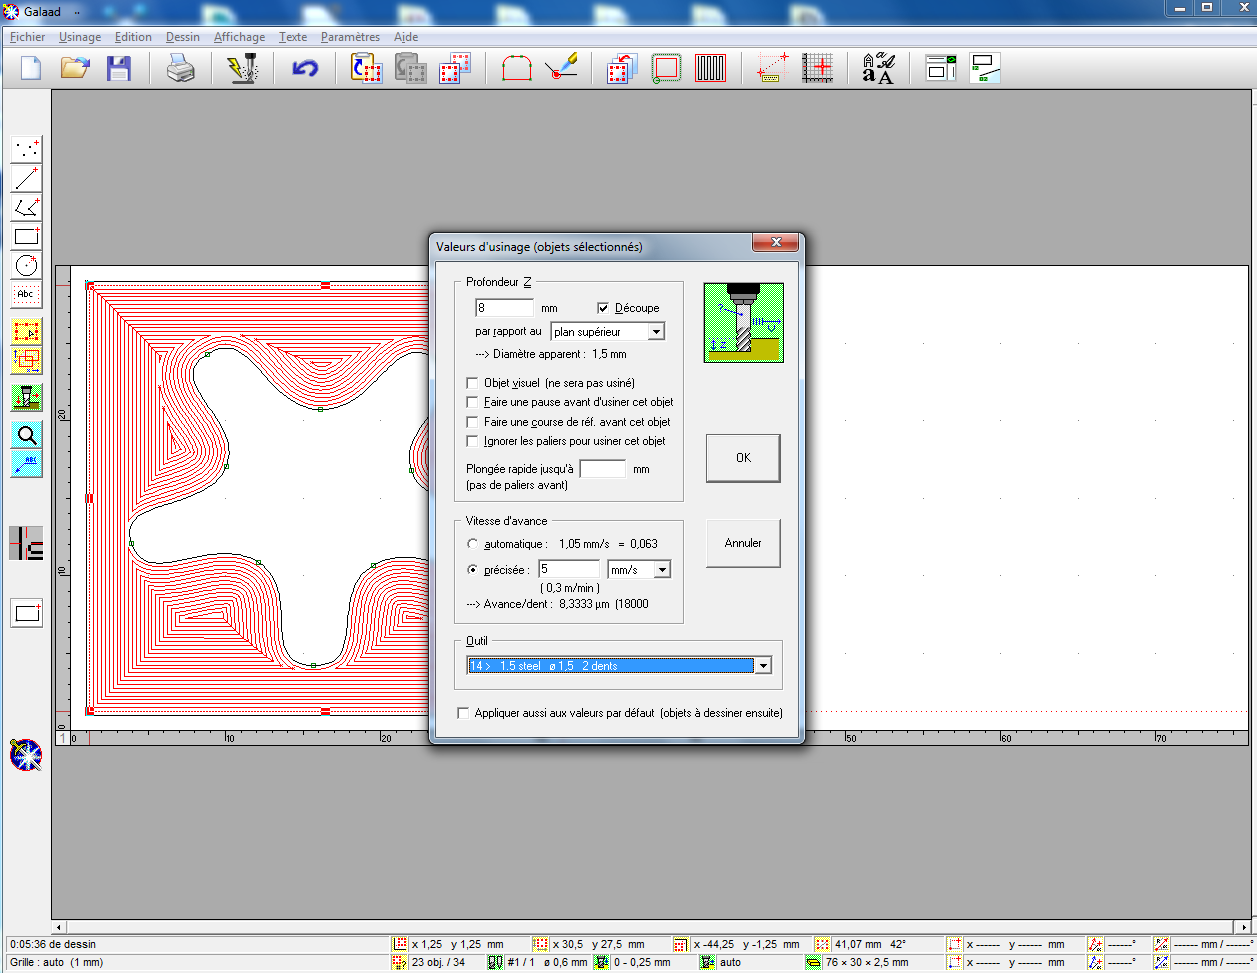Click the '76 × 30 × 2,5 mm' status entry
This screenshot has width=1257, height=973.
point(867,962)
